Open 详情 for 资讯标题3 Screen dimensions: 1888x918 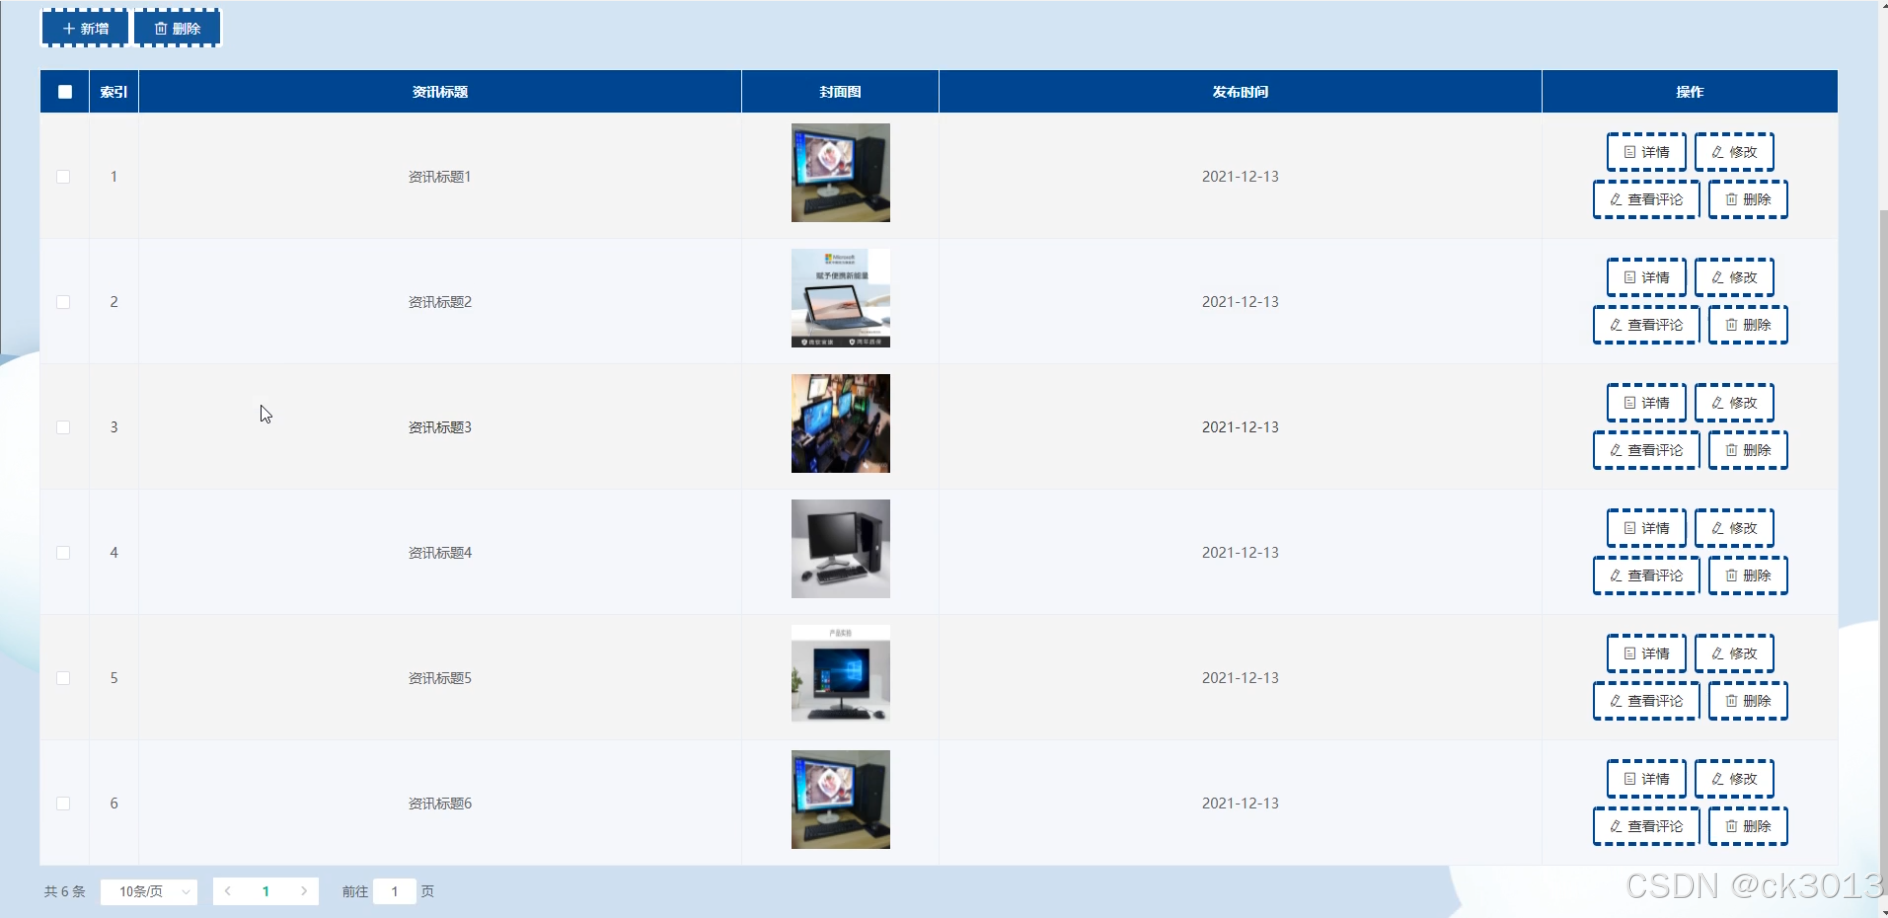click(x=1646, y=403)
